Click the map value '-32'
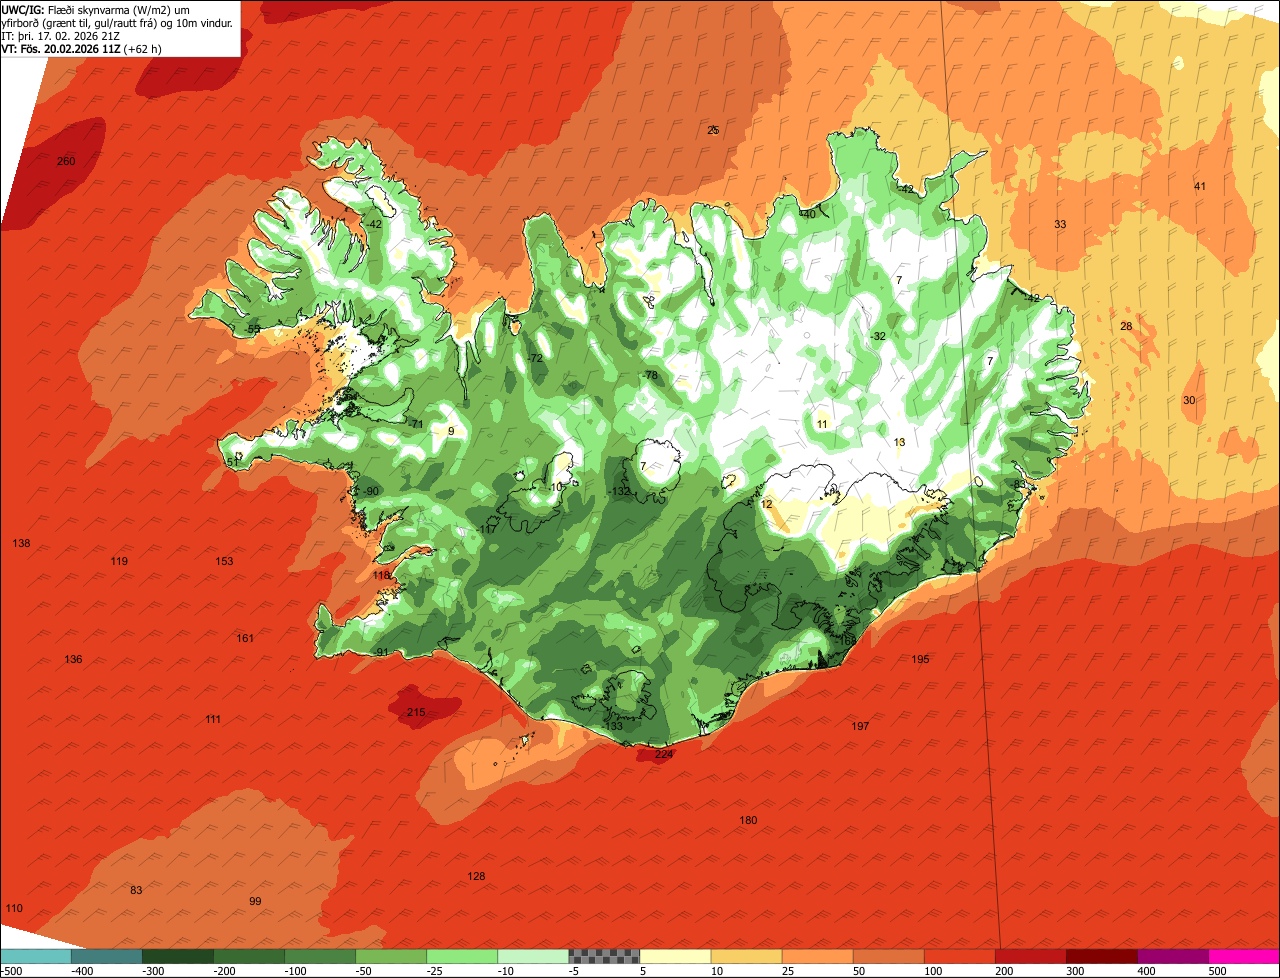Screen dimensions: 1280x978 (878, 336)
